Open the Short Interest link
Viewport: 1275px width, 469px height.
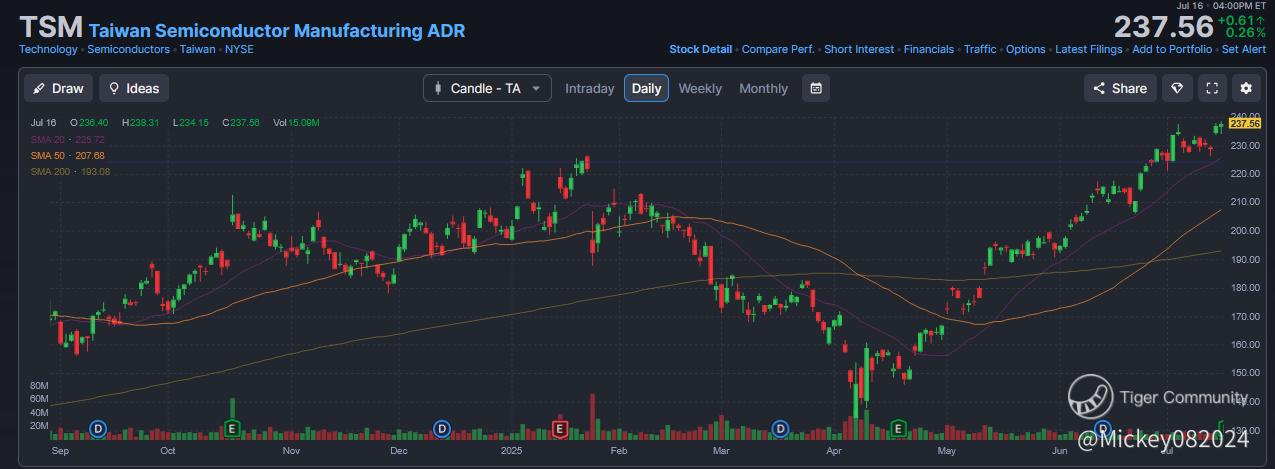[860, 49]
